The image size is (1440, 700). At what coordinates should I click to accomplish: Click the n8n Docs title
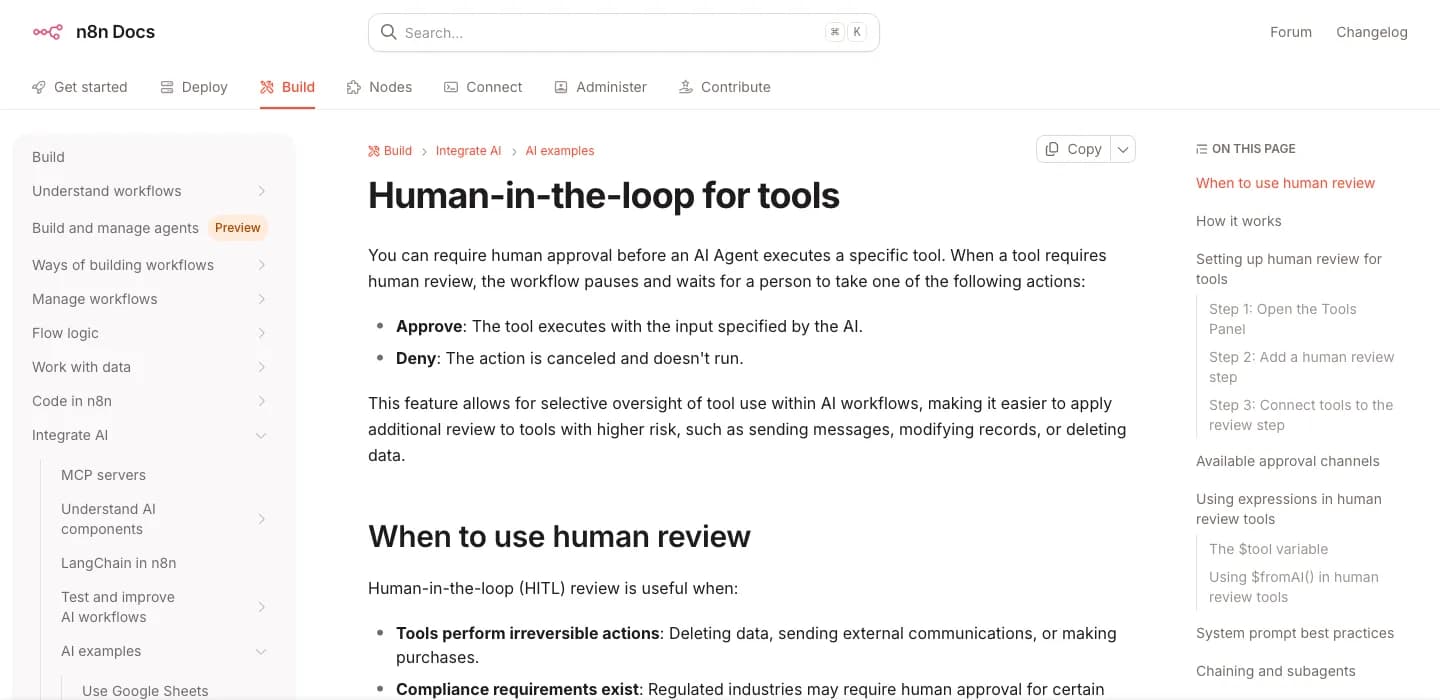click(115, 32)
